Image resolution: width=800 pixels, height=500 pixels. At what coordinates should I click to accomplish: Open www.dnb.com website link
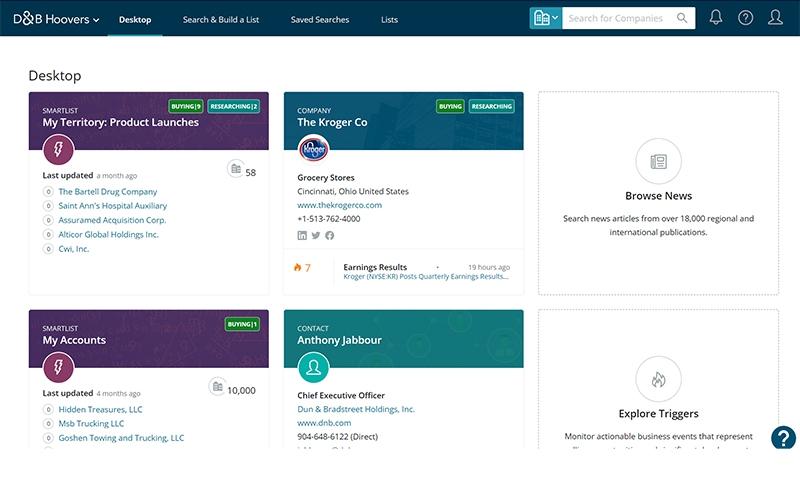pyautogui.click(x=324, y=423)
